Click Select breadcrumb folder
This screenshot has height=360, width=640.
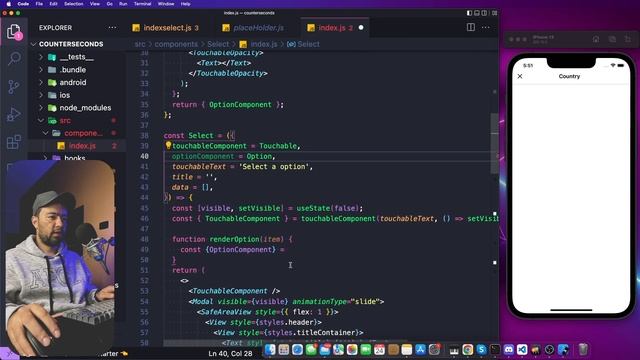218,44
